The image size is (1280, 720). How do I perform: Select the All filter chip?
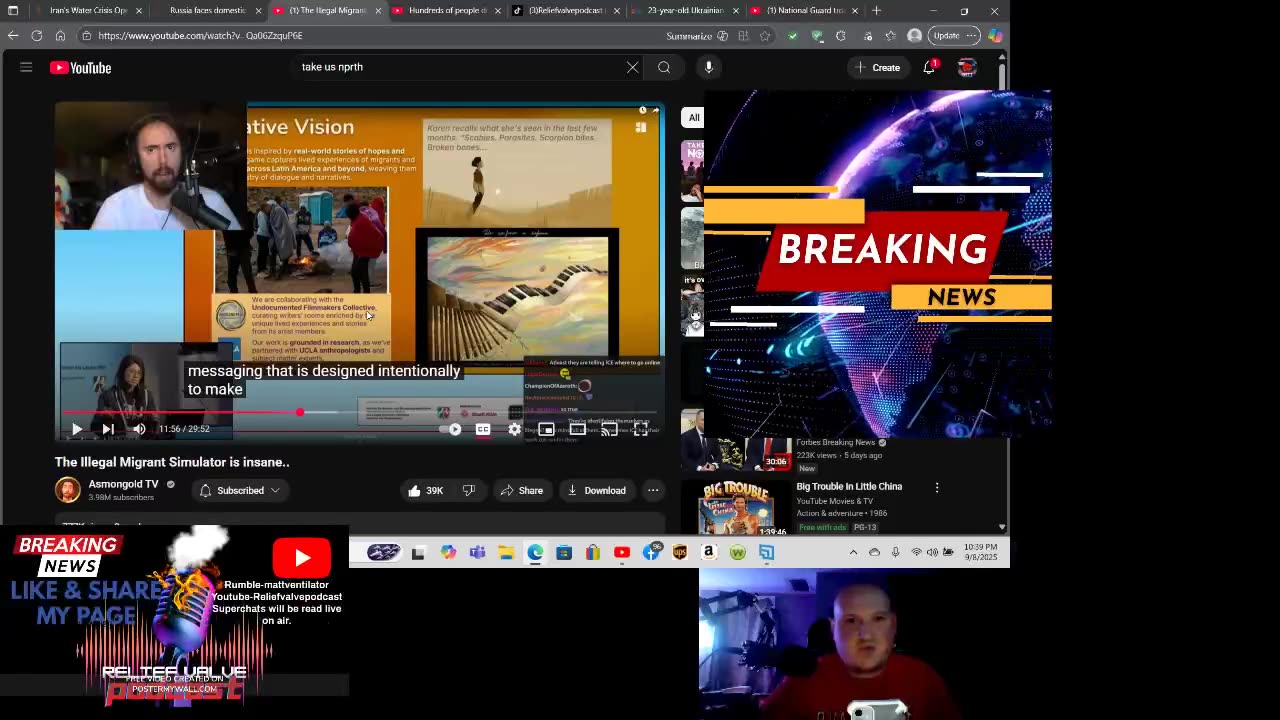point(694,117)
